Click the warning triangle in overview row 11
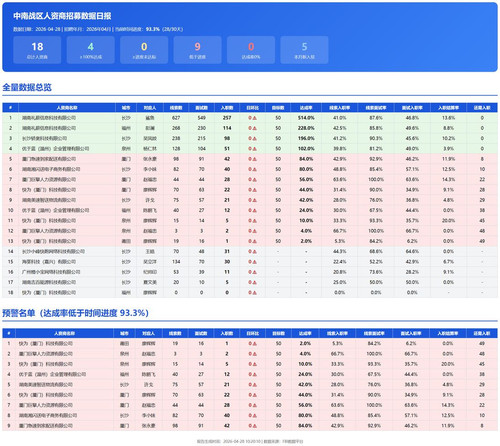 [255, 221]
